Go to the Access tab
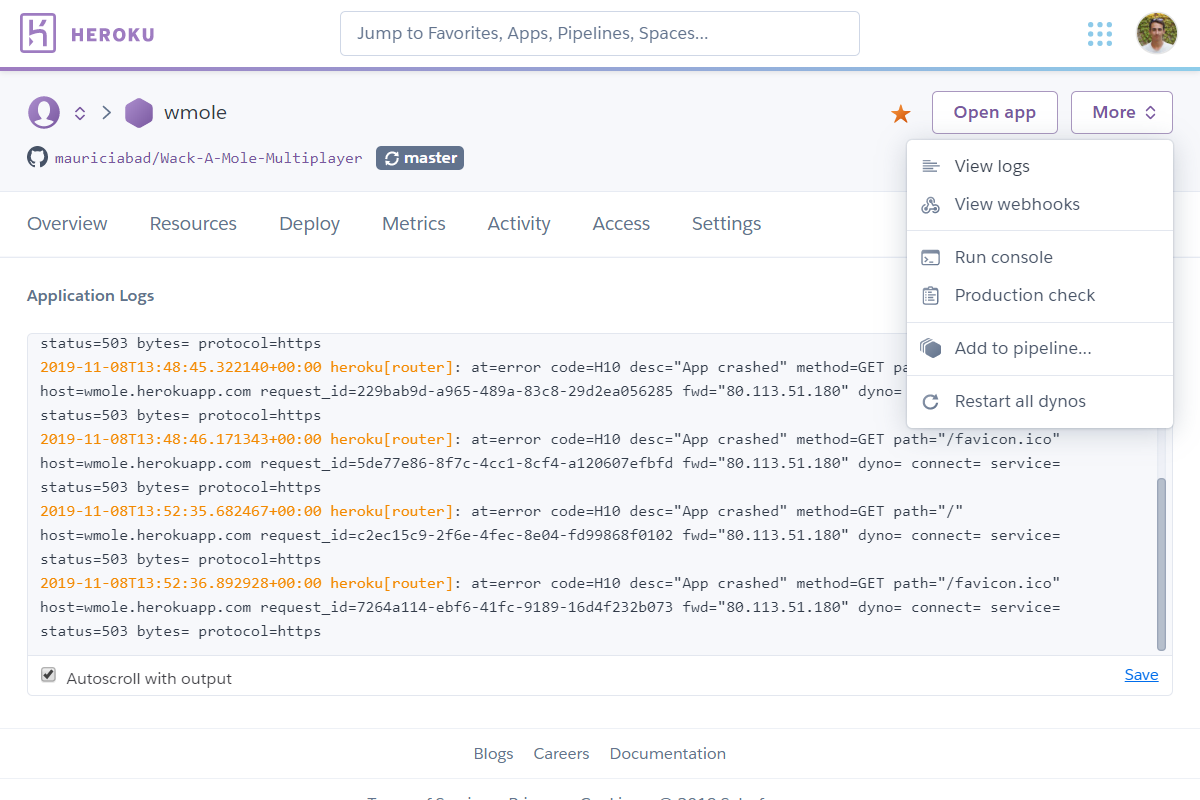Screen dimensions: 1200x800 coord(621,224)
